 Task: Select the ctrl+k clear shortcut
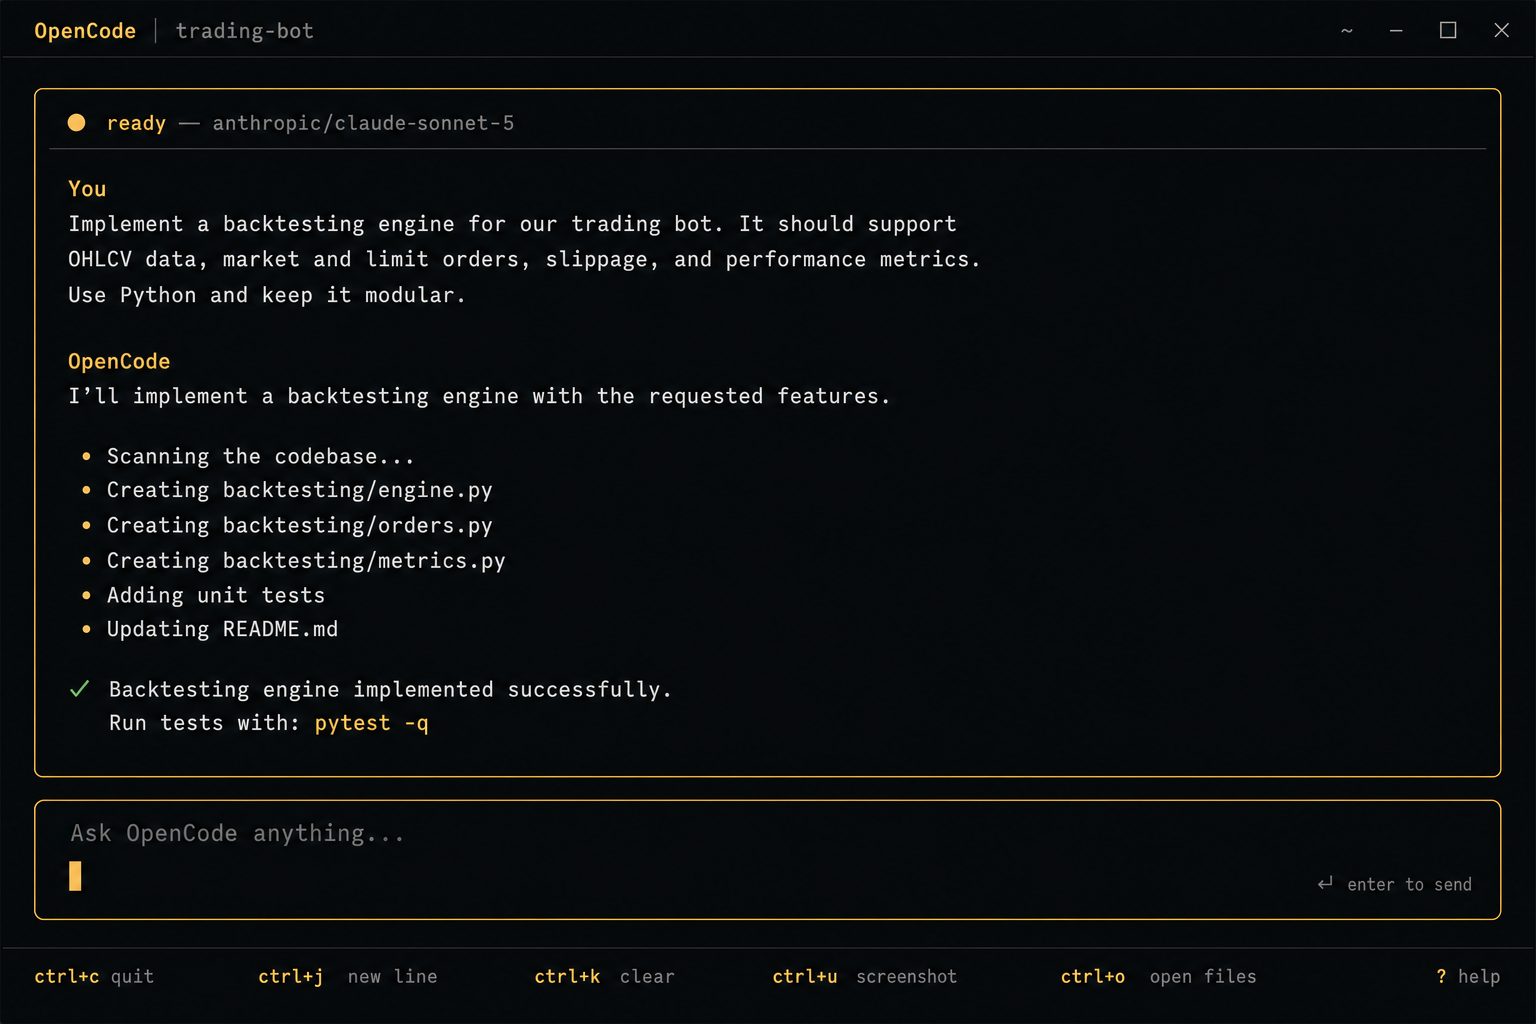[x=605, y=976]
